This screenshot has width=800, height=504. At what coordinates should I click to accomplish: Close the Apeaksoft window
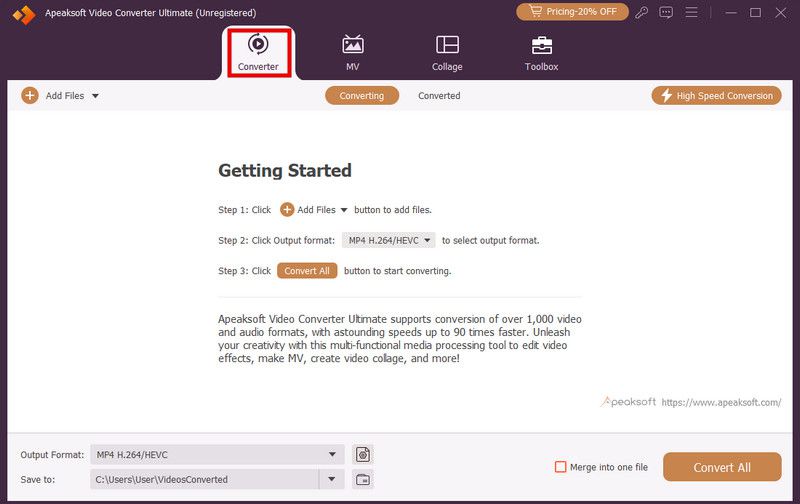click(x=781, y=12)
